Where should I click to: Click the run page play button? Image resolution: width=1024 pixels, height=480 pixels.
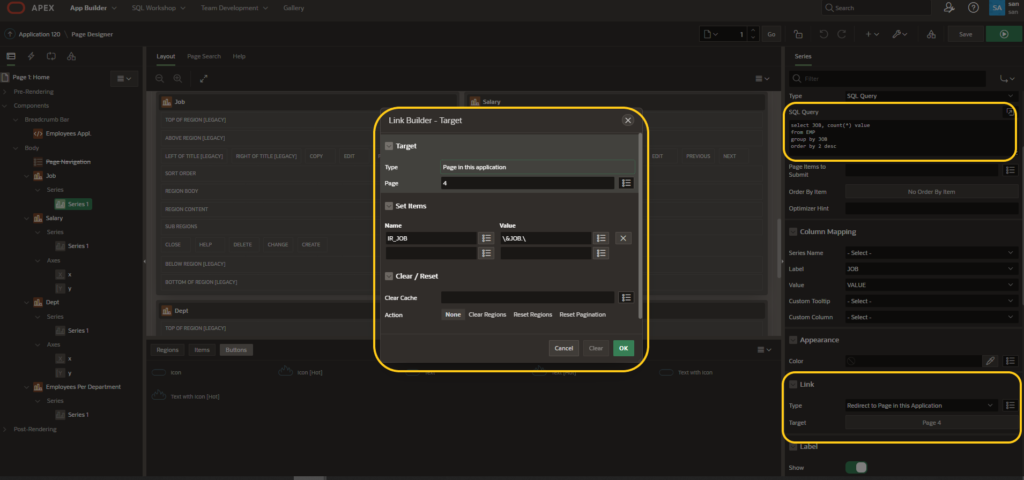pyautogui.click(x=1003, y=34)
